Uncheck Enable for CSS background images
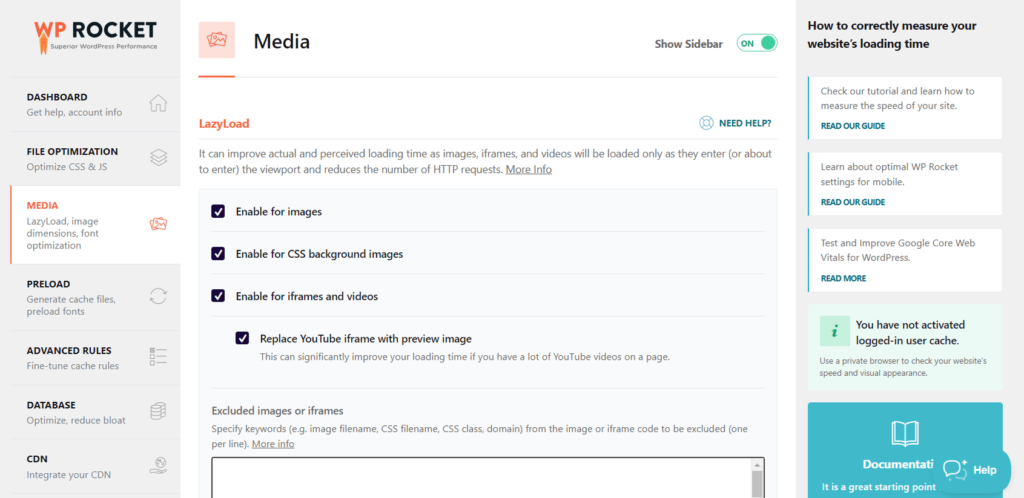The image size is (1024, 498). [218, 254]
